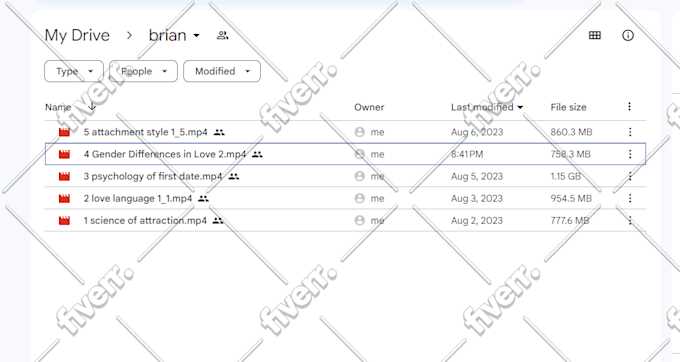Viewport: 680px width, 362px height.
Task: Open more actions for 1 science of attraction
Action: 630,220
